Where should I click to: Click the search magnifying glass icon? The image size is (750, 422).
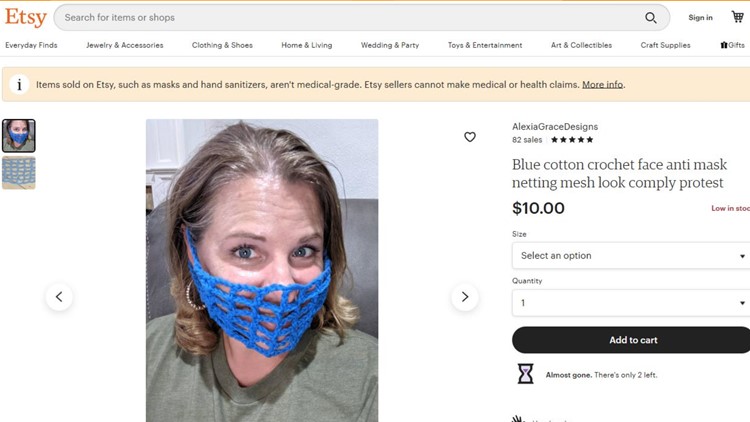click(651, 18)
